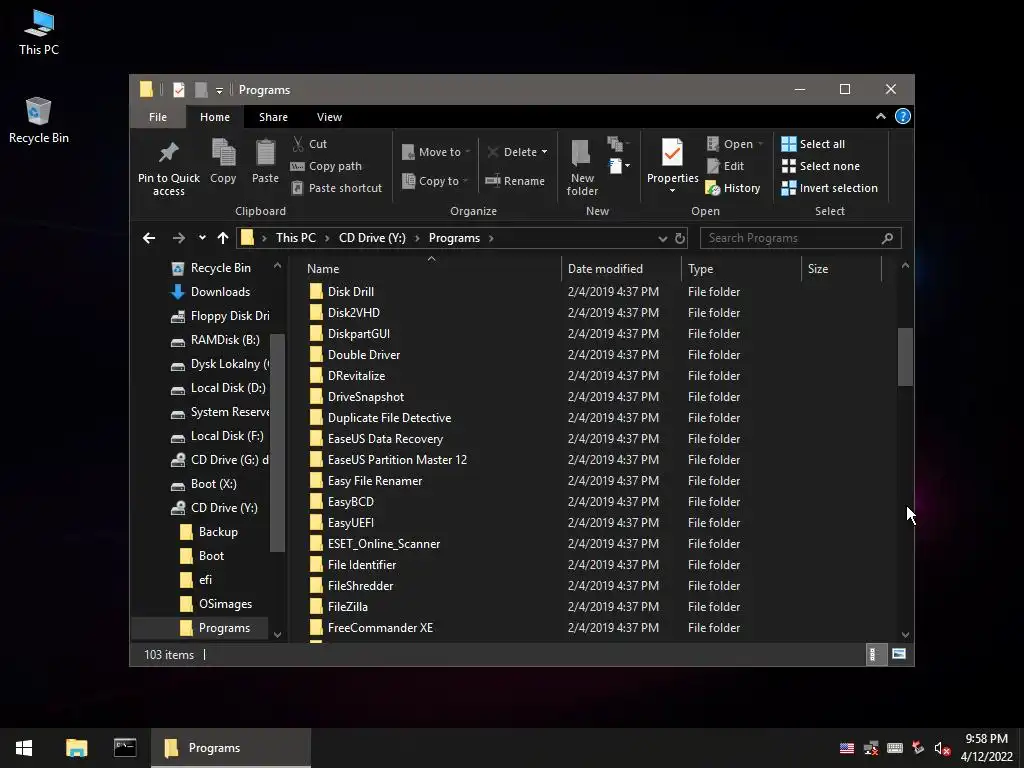Go up one folder level arrow
The height and width of the screenshot is (768, 1024).
point(223,238)
